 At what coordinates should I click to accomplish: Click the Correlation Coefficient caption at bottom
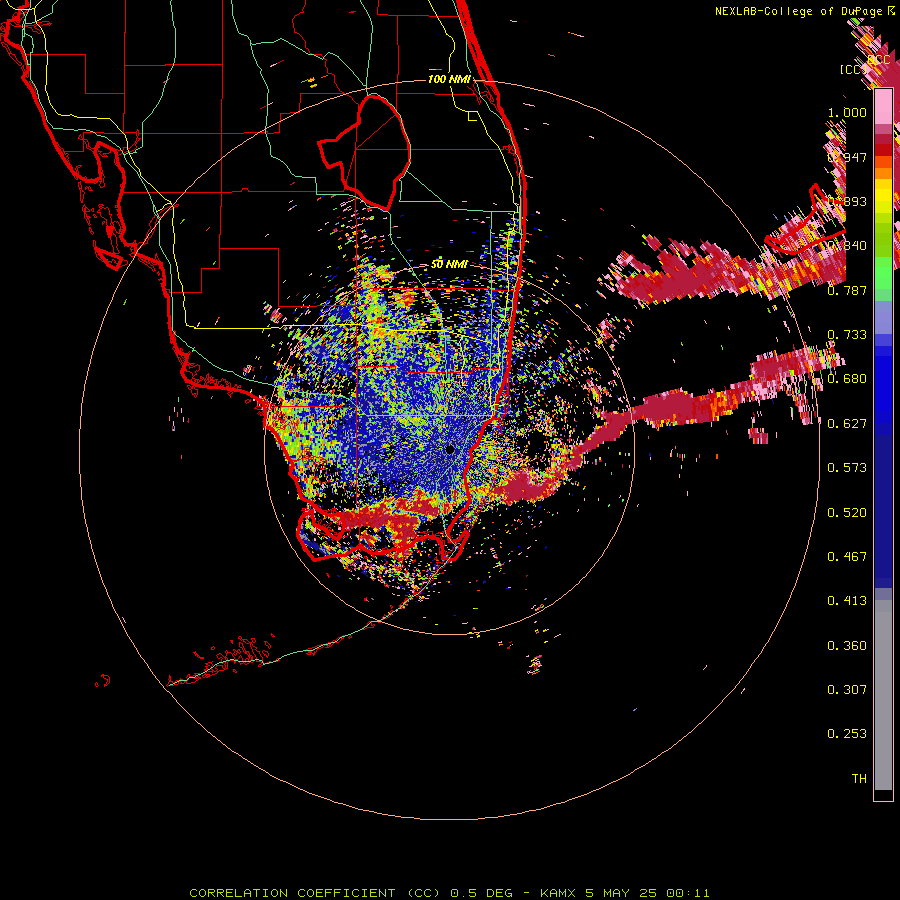449,893
